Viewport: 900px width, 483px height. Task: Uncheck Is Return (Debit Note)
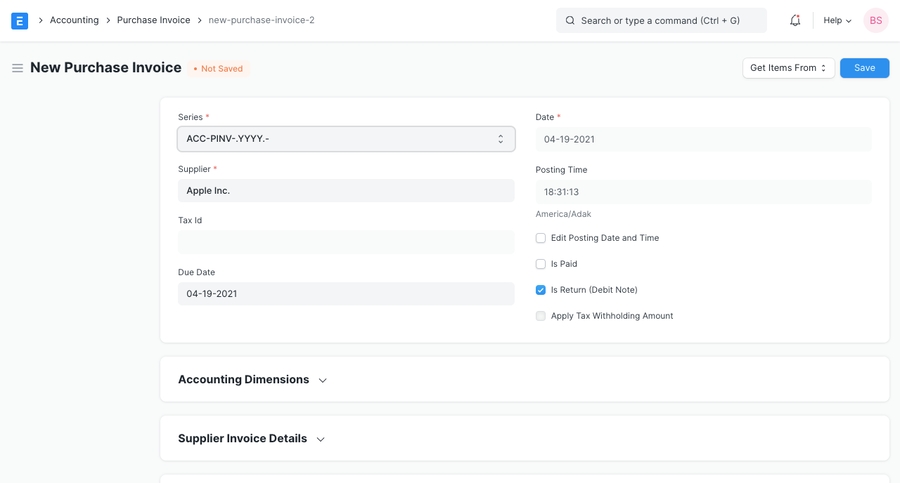[541, 290]
